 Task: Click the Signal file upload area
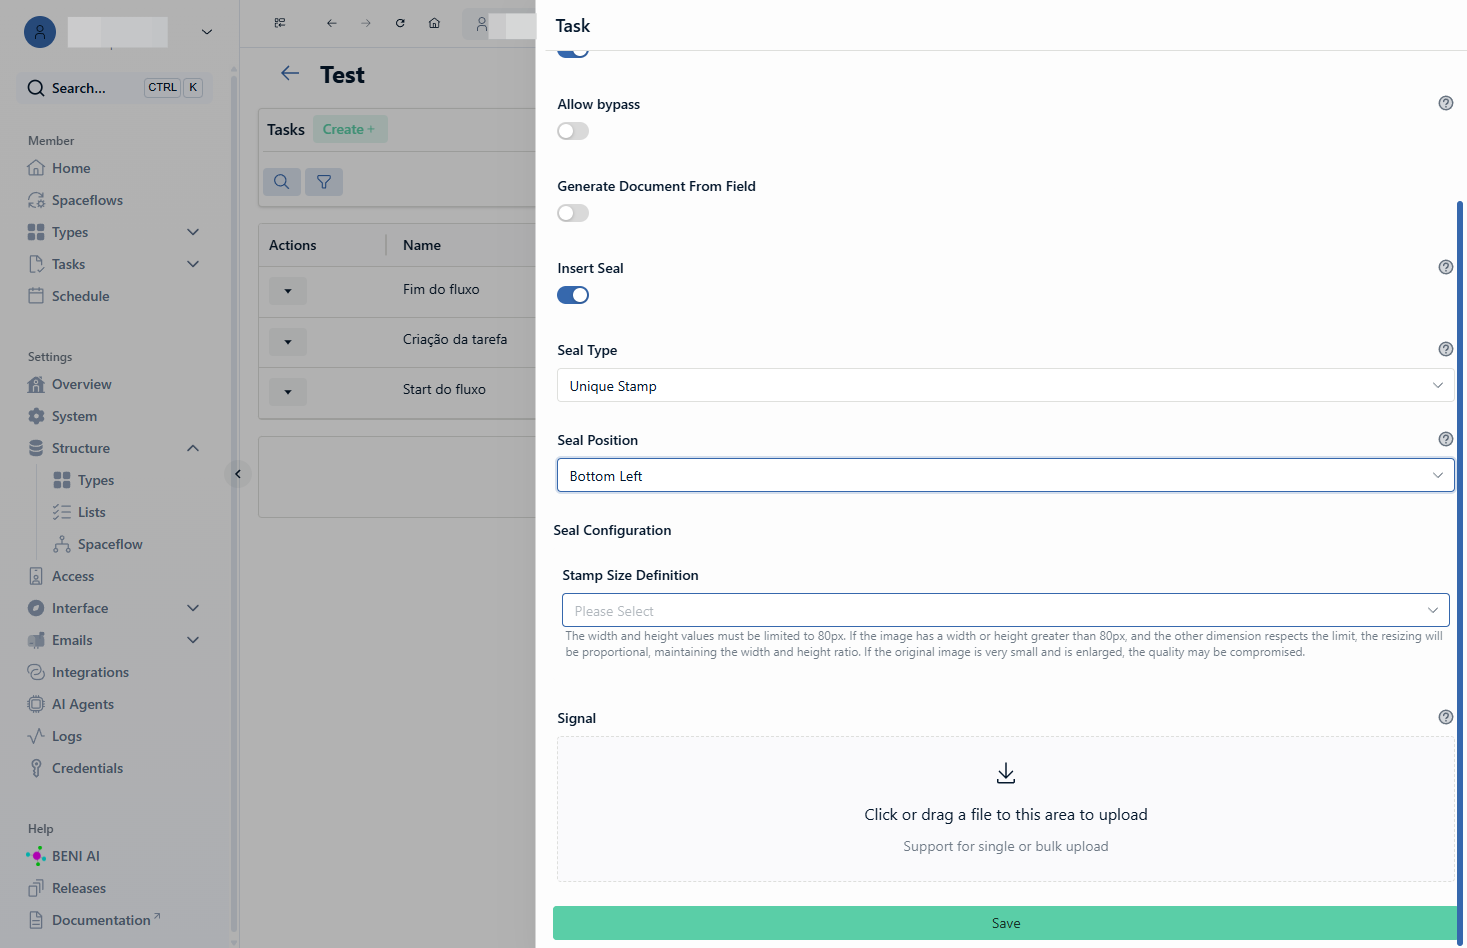(1006, 809)
